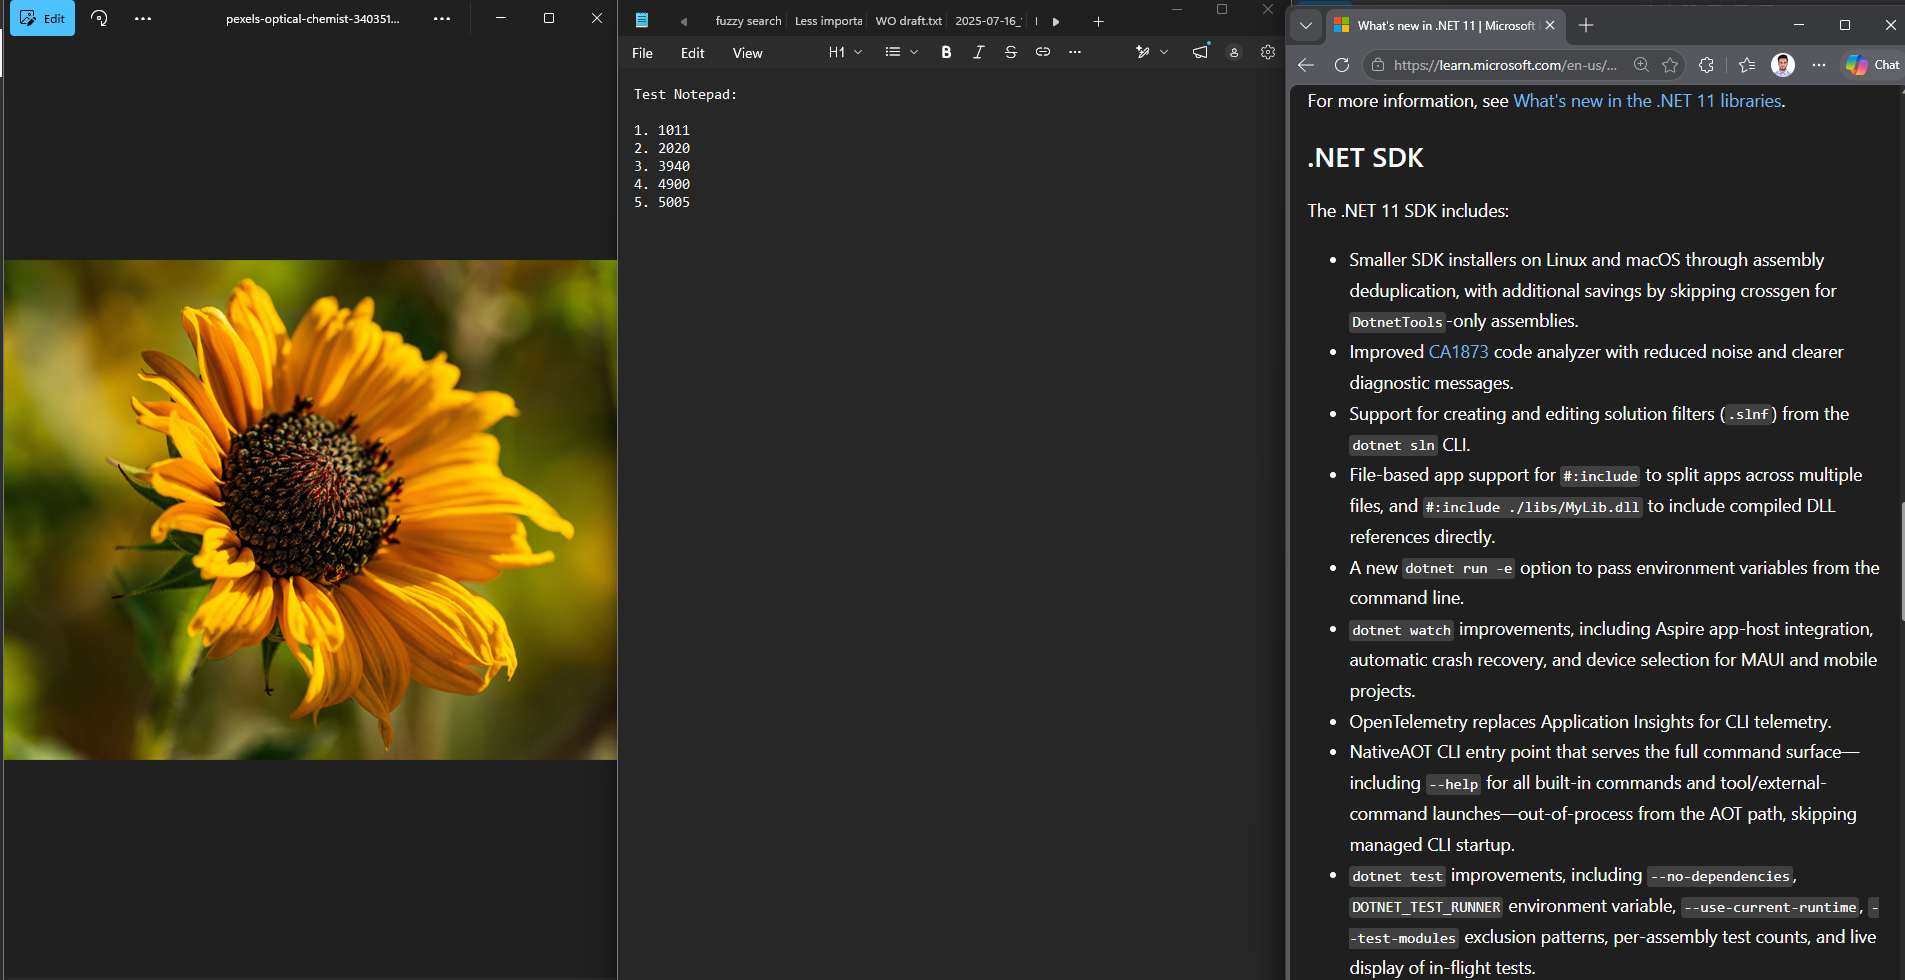Open the Notepad File menu

point(642,53)
